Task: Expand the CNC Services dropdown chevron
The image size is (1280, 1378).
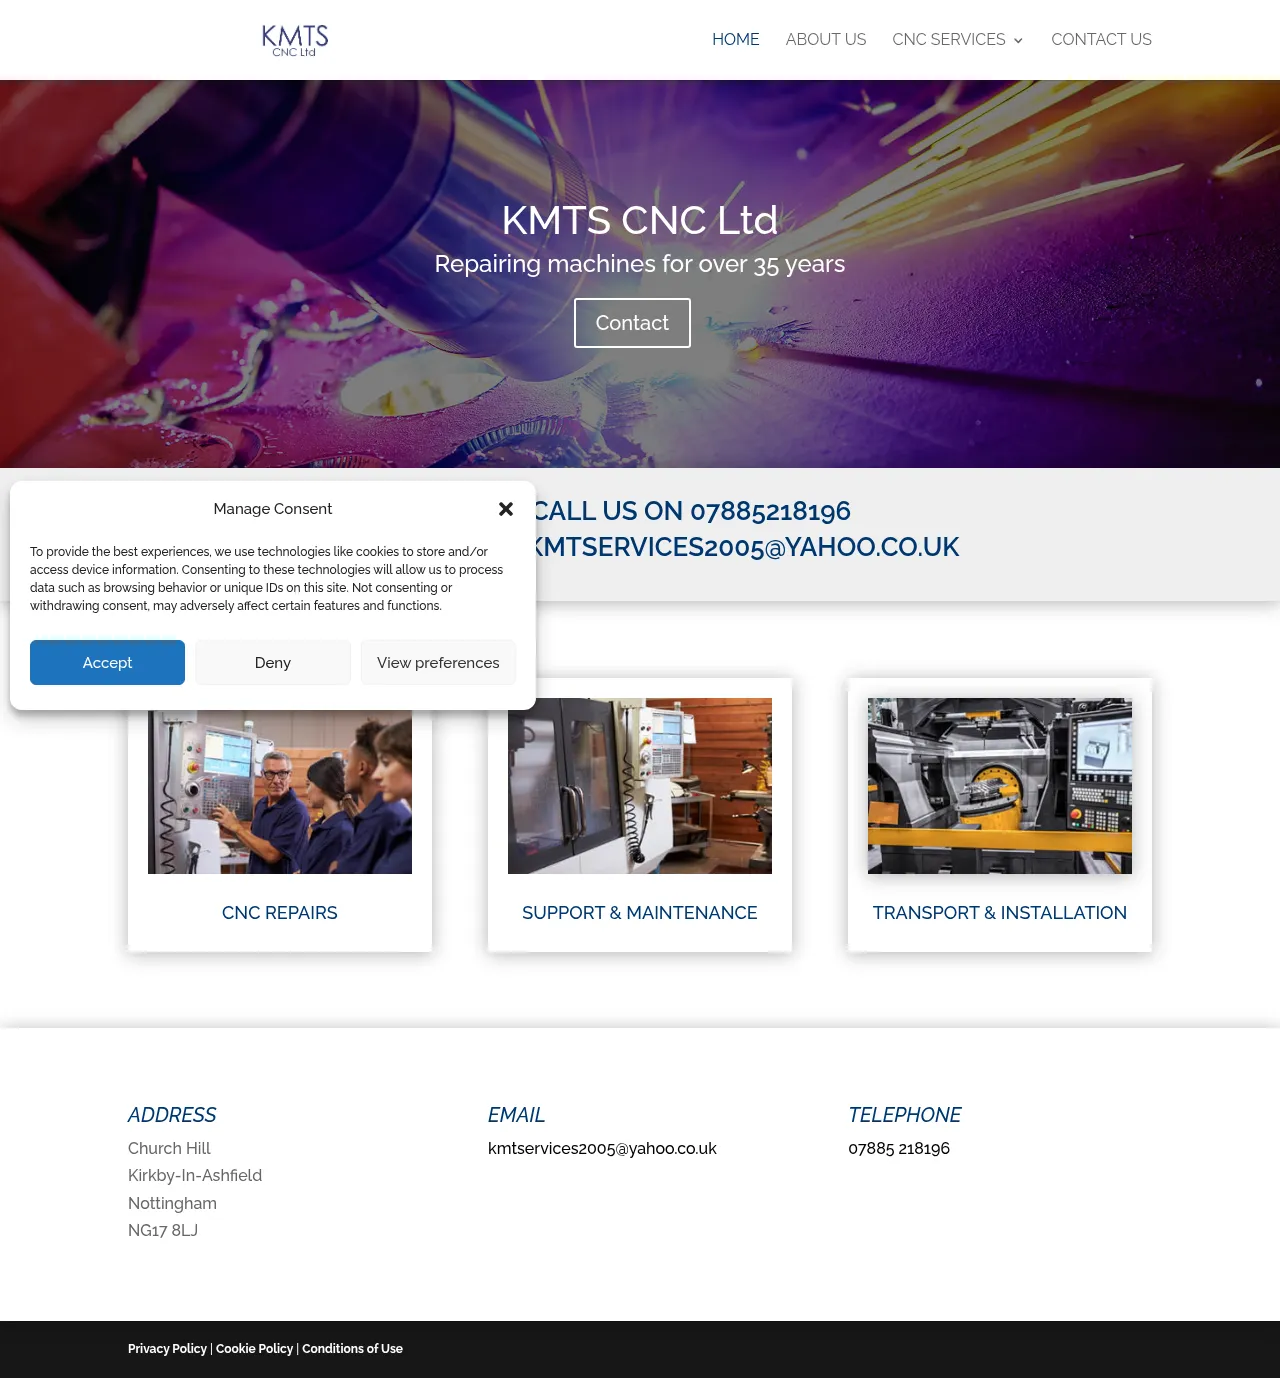Action: point(1018,41)
